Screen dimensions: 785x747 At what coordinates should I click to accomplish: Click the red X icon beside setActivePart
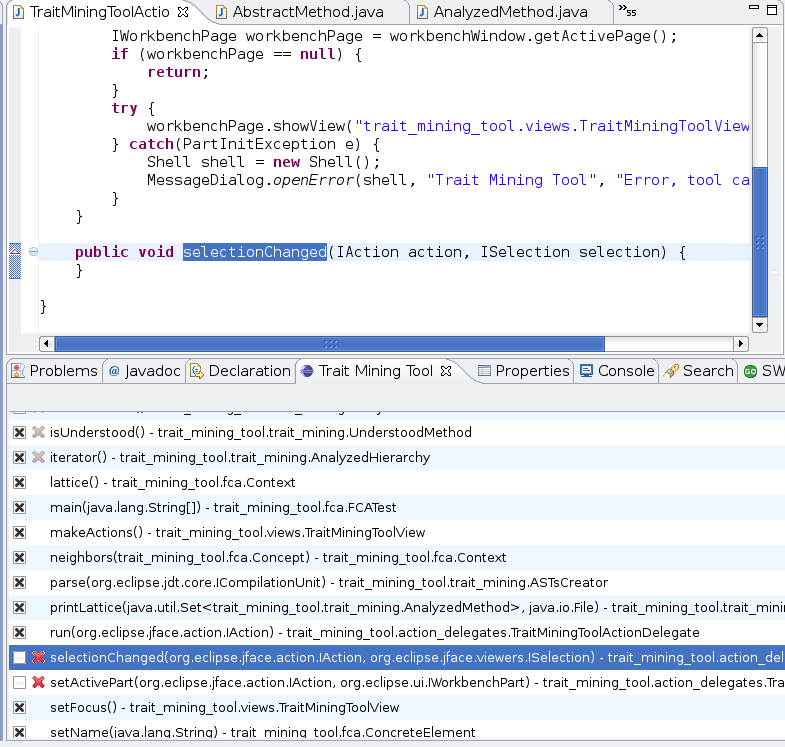tap(39, 682)
